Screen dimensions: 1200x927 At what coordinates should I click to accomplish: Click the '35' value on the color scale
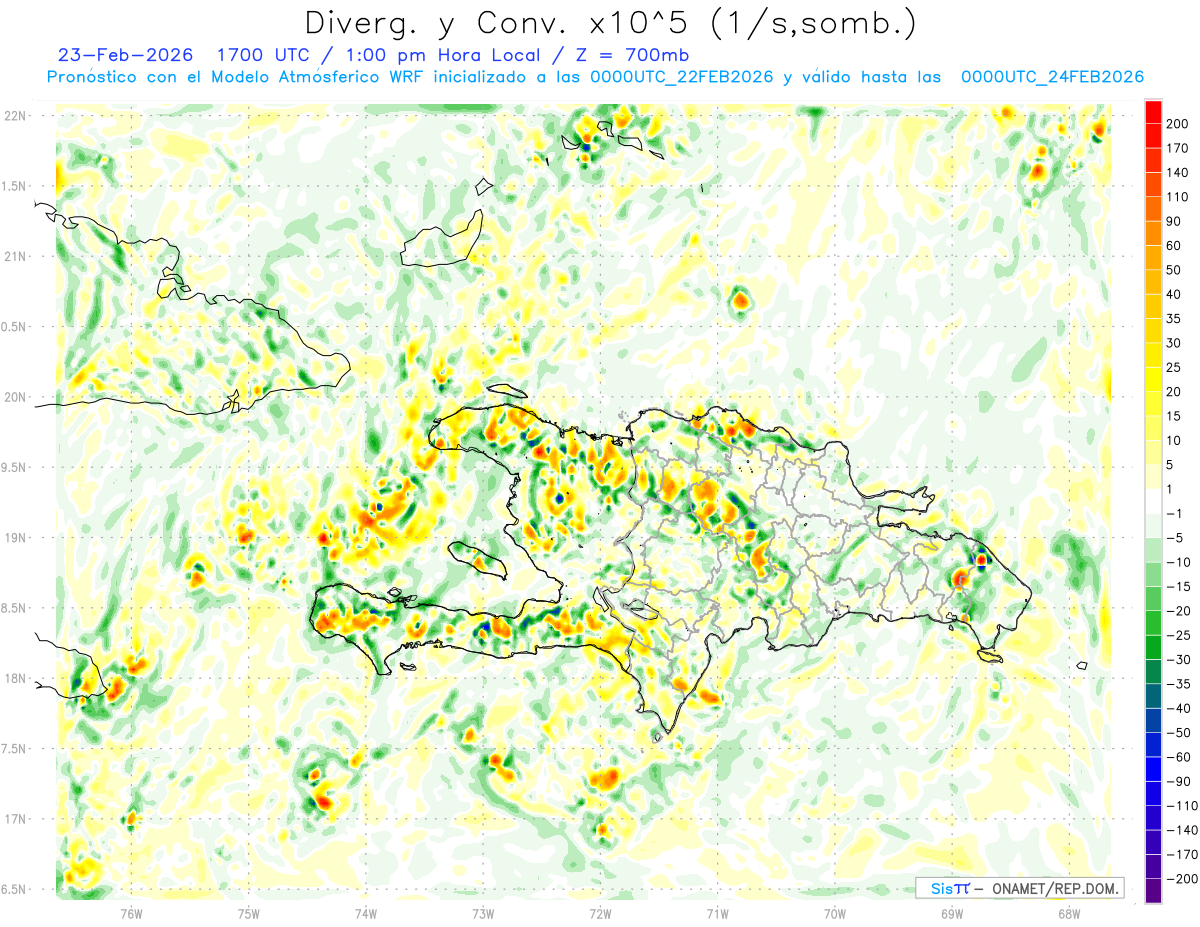point(1175,318)
